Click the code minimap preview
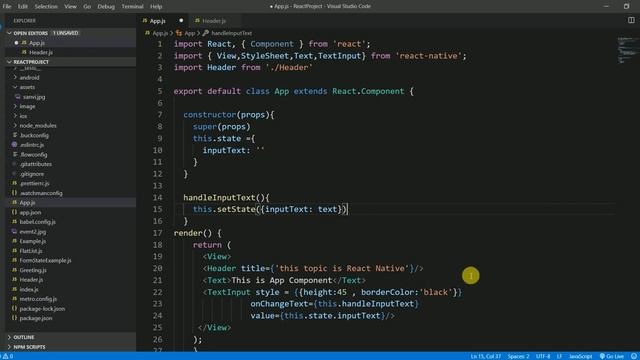640x360 pixels. tap(627, 50)
